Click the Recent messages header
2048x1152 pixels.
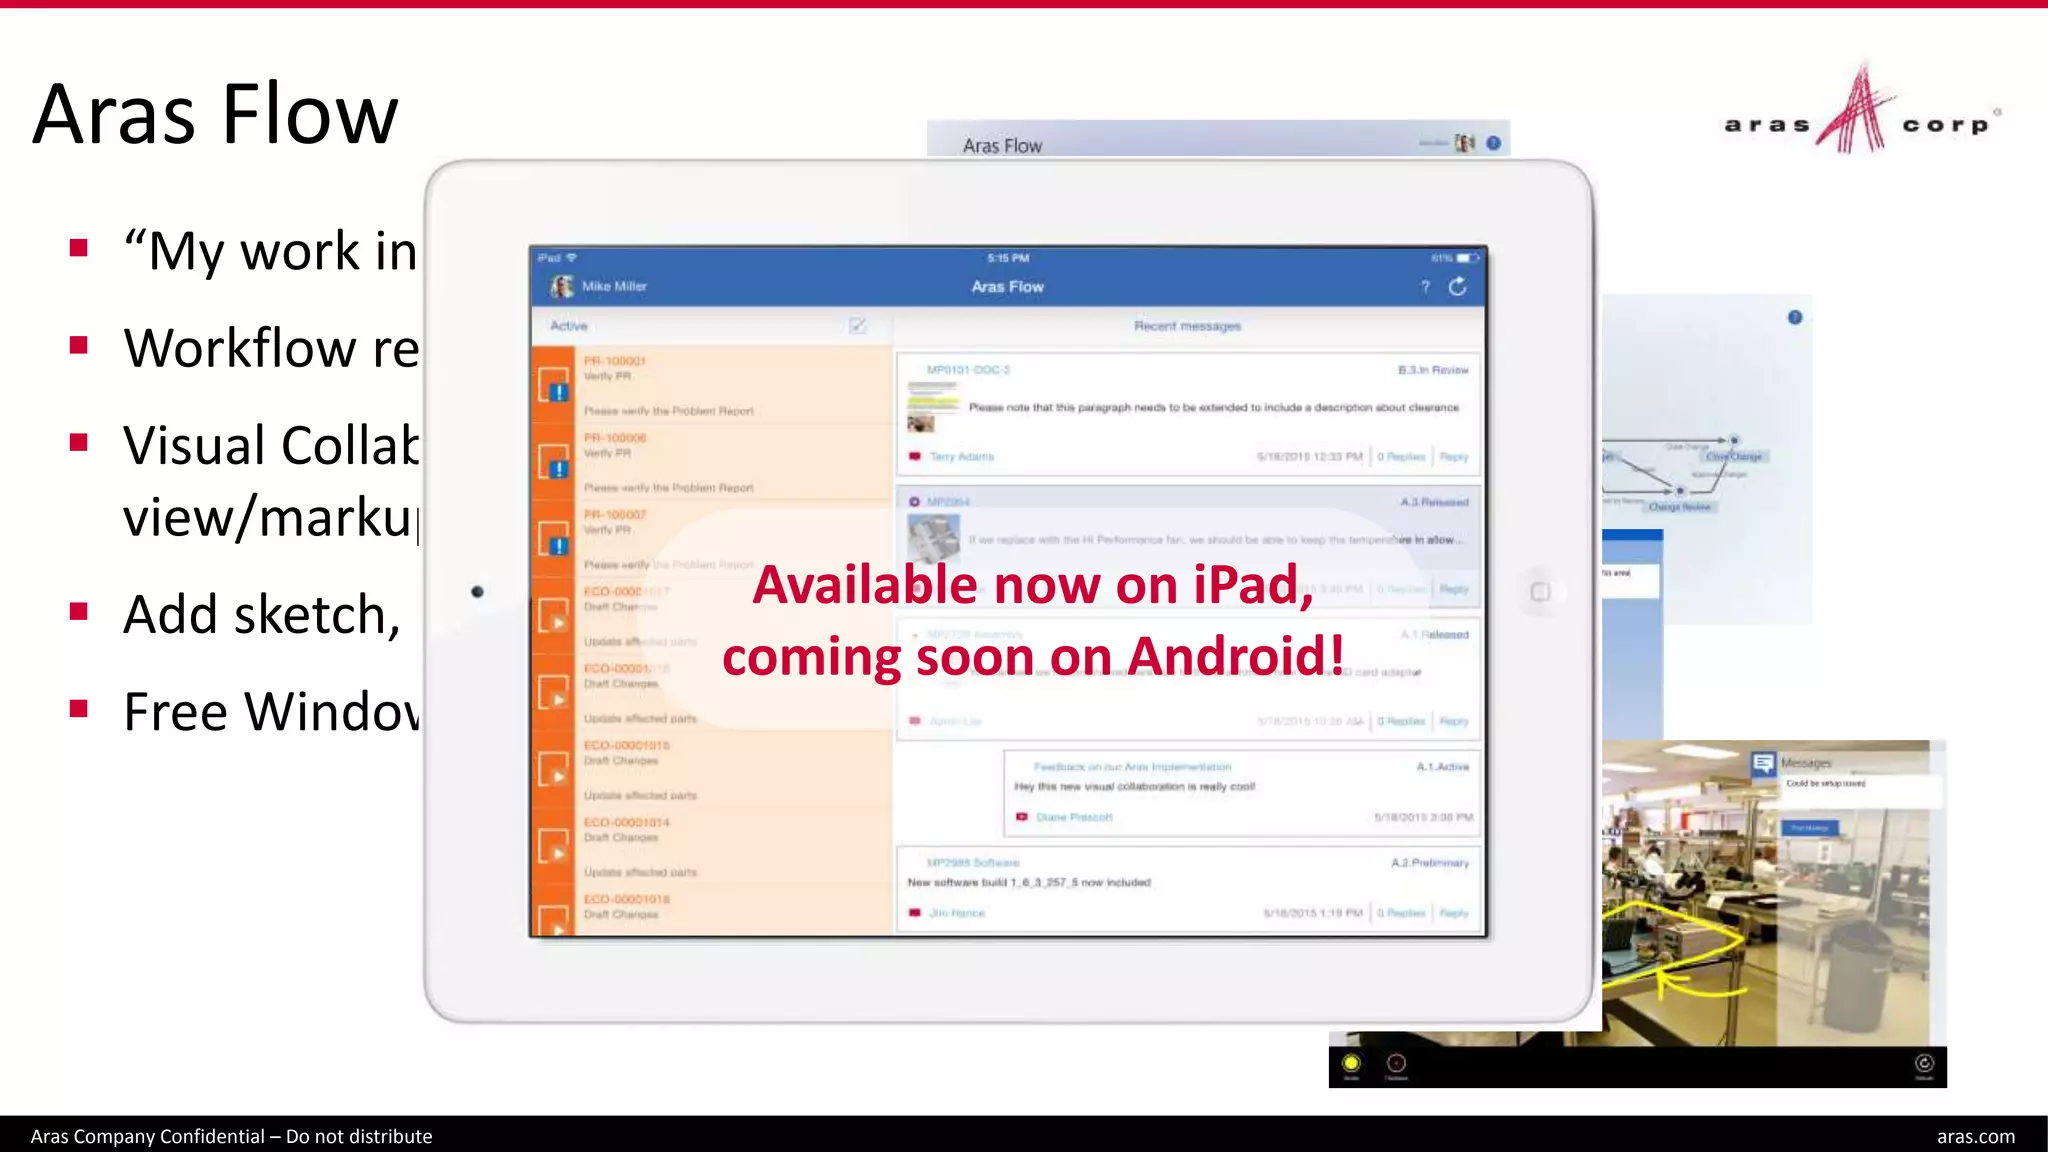coord(1187,326)
